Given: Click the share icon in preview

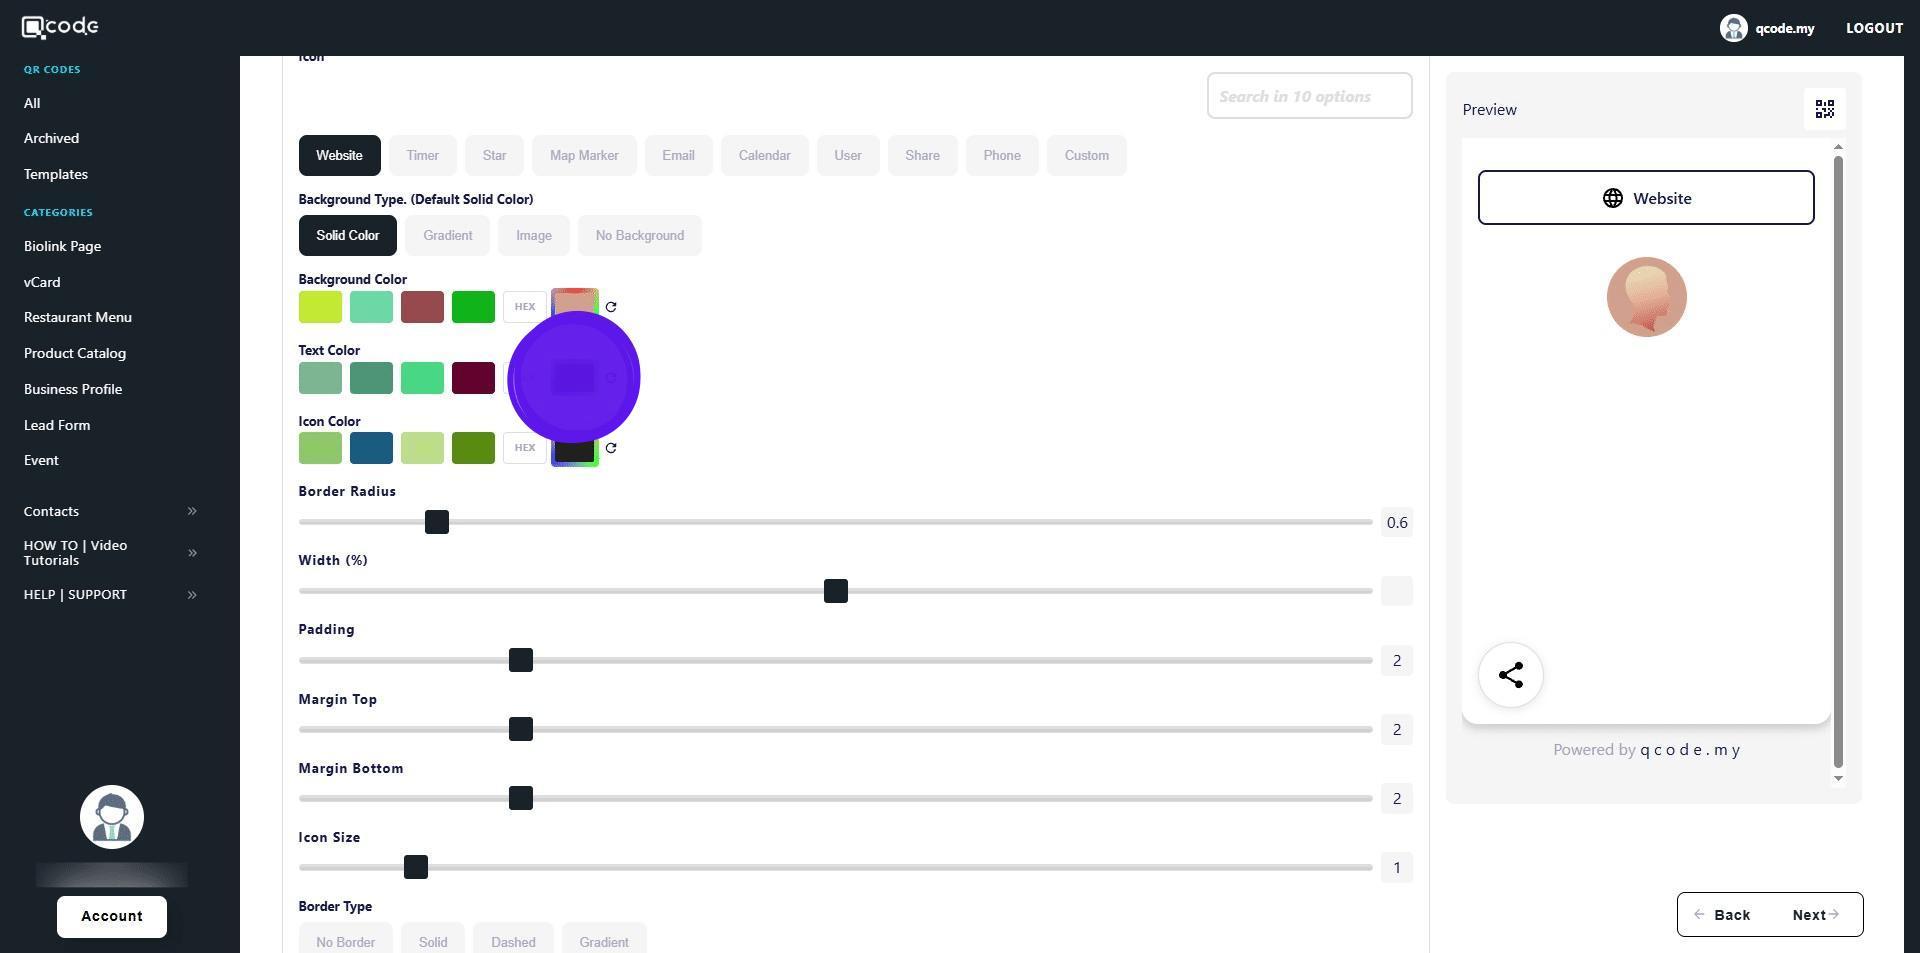Looking at the screenshot, I should tap(1510, 675).
